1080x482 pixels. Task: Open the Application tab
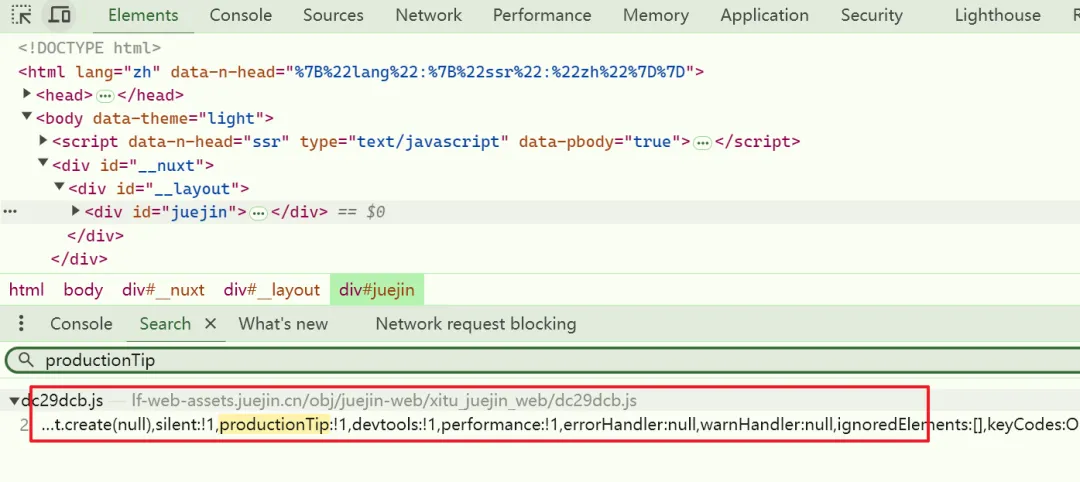tap(765, 15)
